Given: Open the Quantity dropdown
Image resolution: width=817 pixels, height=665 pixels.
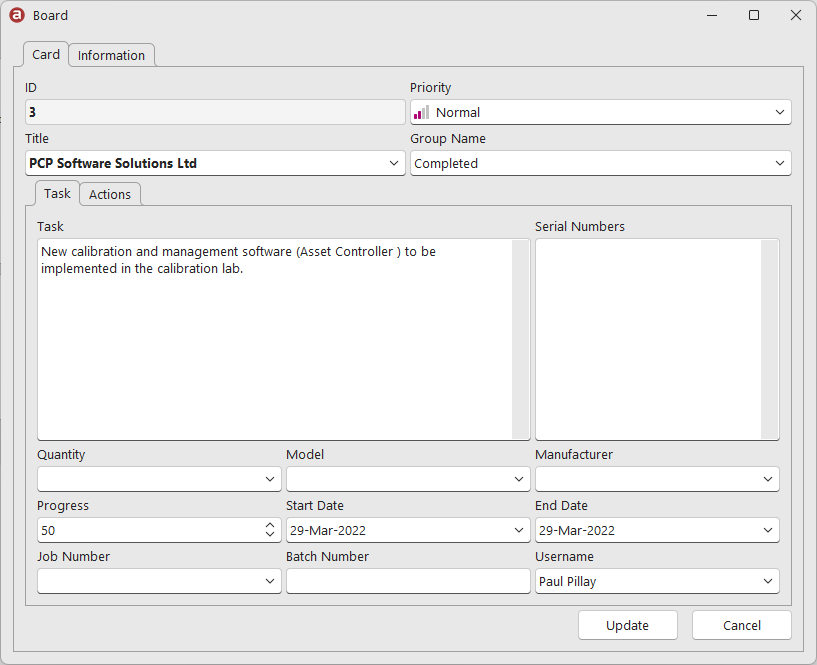Looking at the screenshot, I should coord(269,479).
